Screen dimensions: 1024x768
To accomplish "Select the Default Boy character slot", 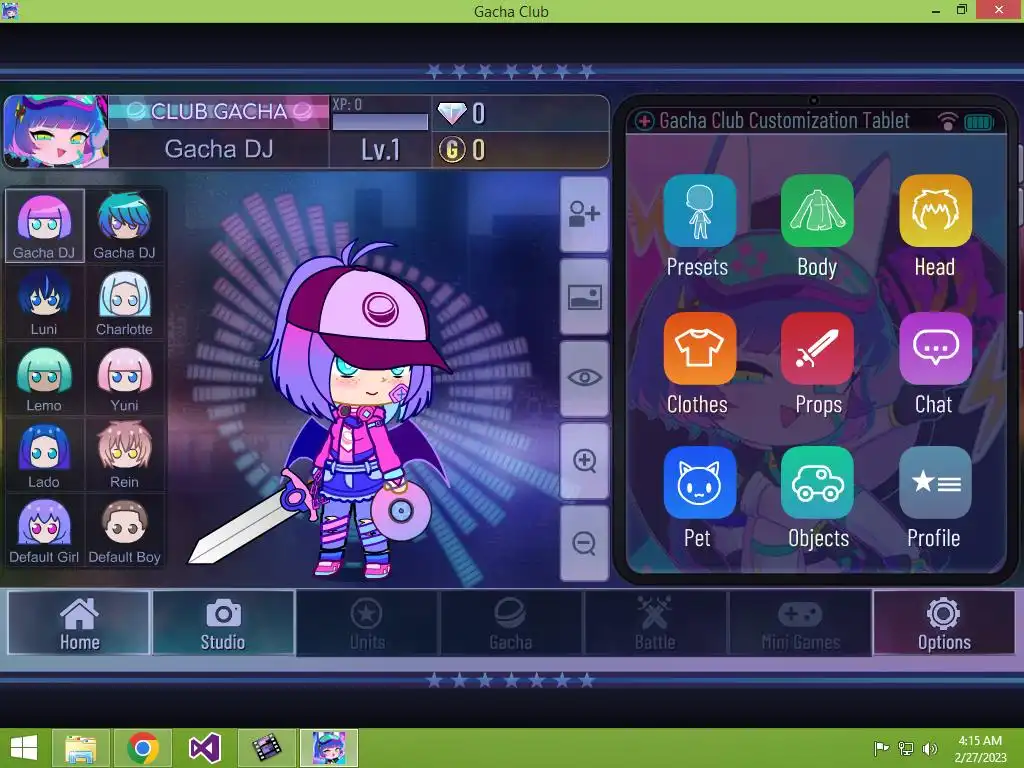I will pyautogui.click(x=125, y=531).
